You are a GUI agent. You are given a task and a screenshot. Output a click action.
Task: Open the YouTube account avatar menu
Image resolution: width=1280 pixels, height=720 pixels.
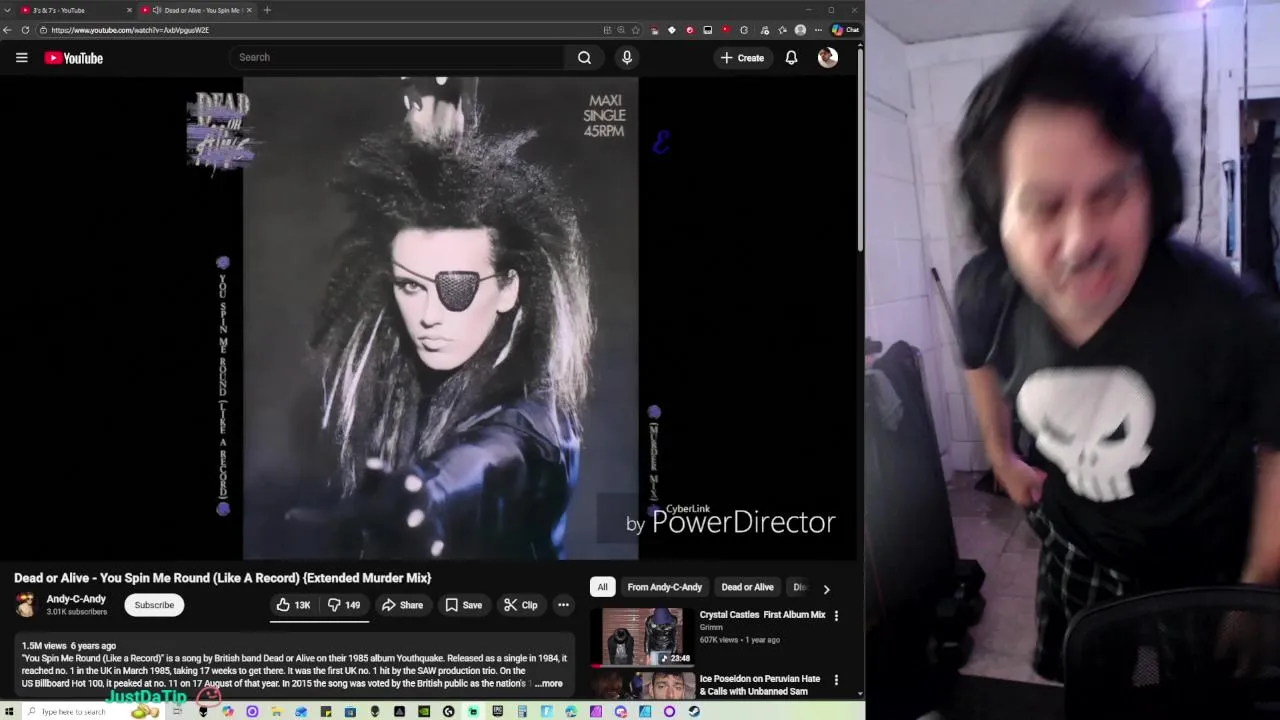(827, 58)
